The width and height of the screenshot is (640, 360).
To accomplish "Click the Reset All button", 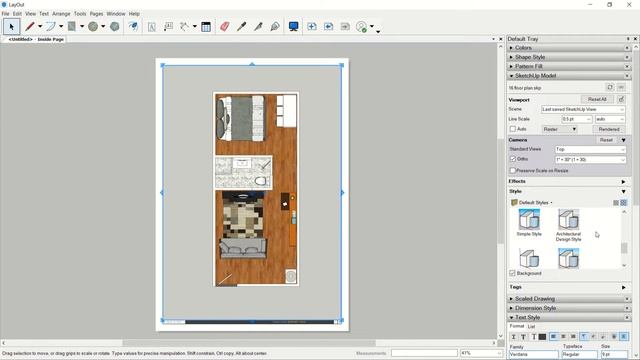I will [597, 99].
